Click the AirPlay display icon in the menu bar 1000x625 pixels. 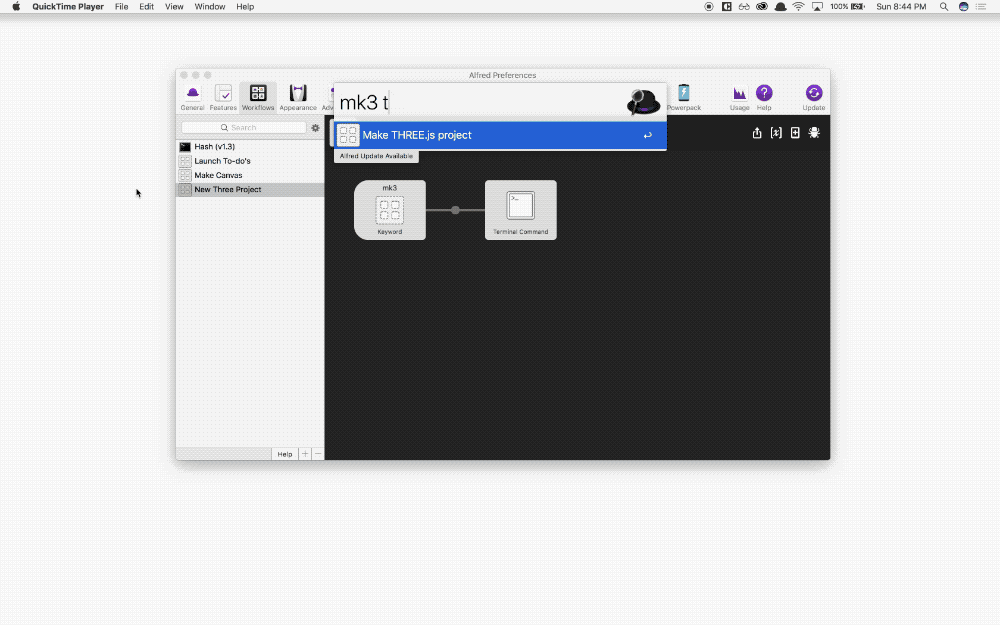(817, 6)
